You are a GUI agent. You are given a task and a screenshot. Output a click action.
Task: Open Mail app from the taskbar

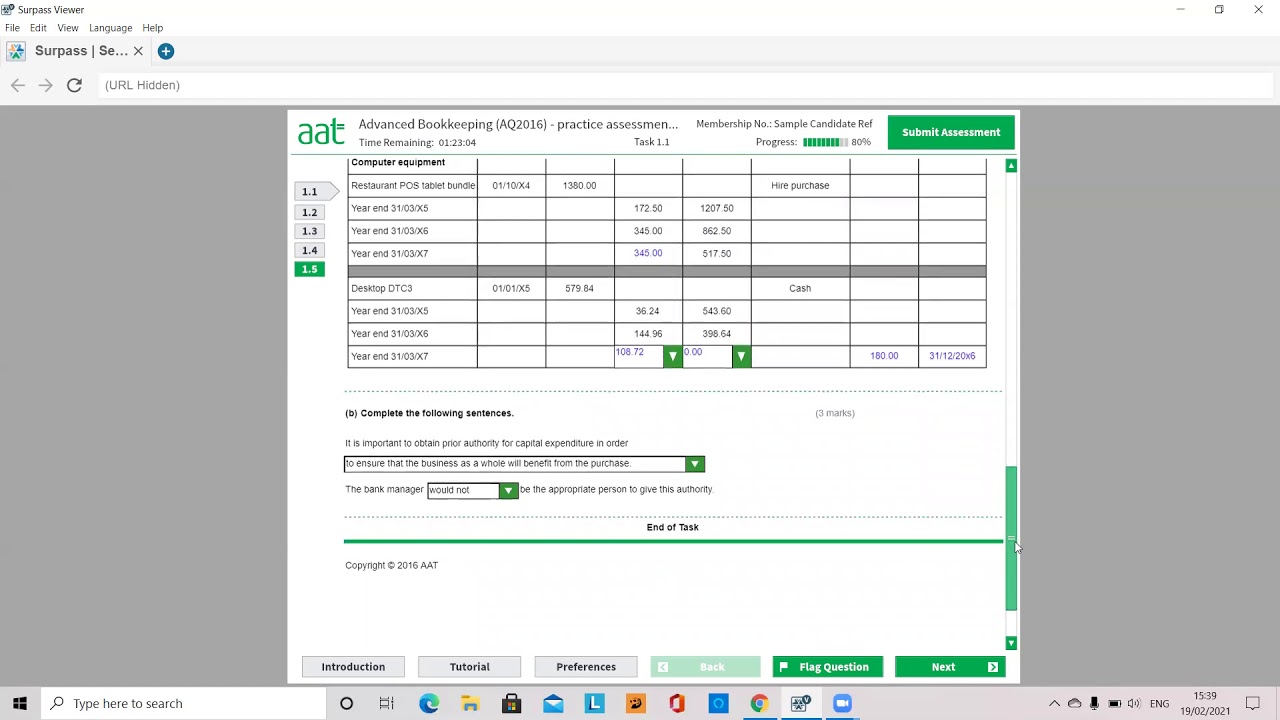(553, 703)
